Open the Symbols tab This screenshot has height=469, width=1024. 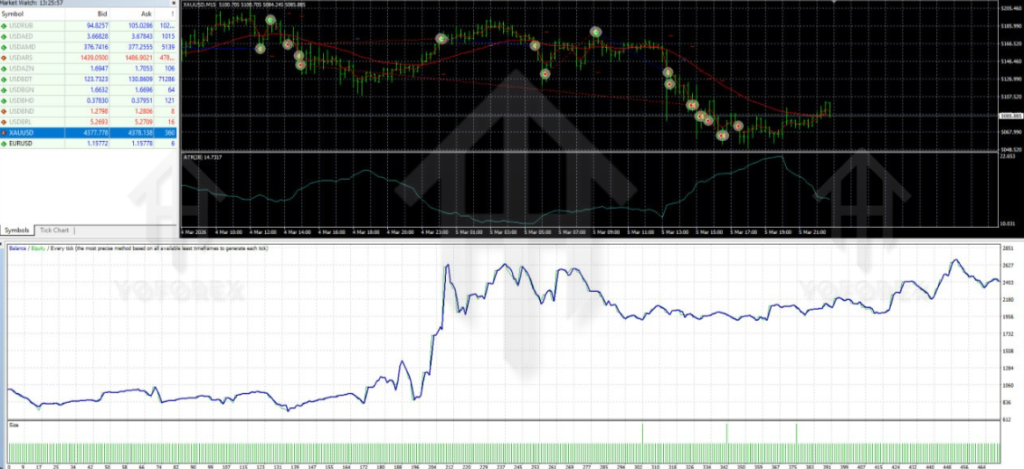pos(17,229)
